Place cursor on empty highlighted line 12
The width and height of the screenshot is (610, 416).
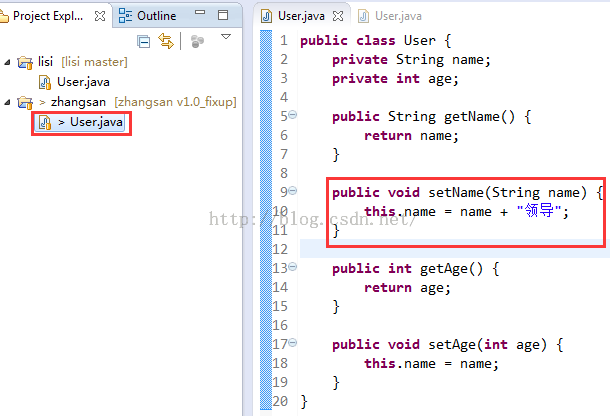455,249
